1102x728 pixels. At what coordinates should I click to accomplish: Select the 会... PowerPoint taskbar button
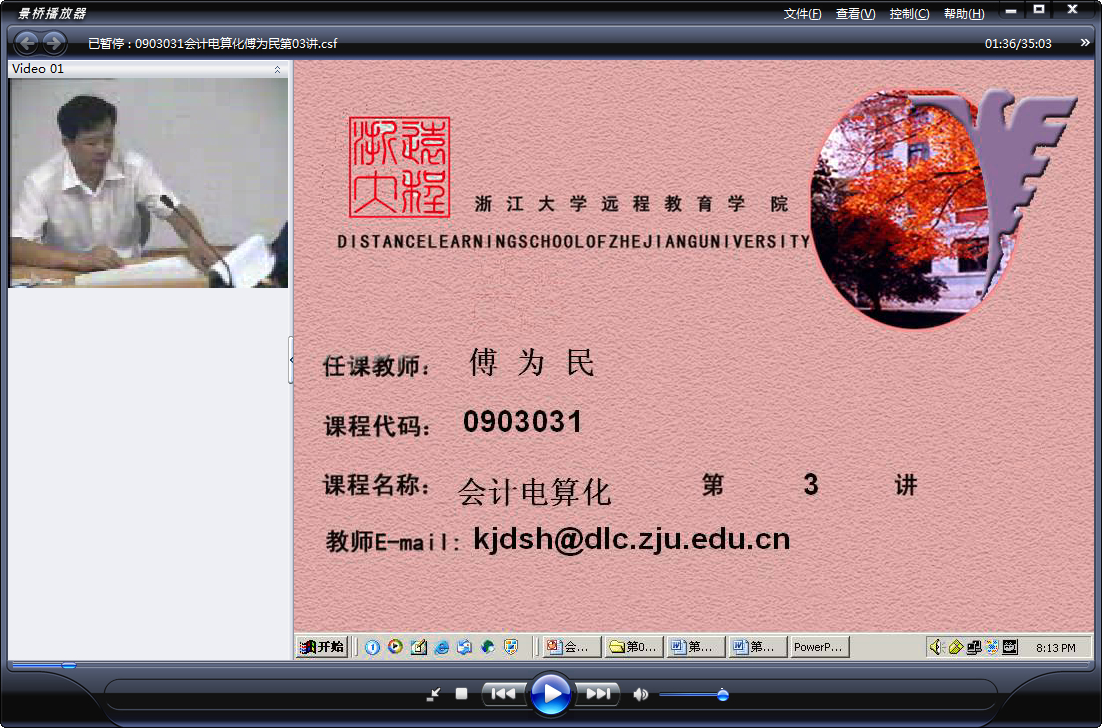click(x=572, y=646)
